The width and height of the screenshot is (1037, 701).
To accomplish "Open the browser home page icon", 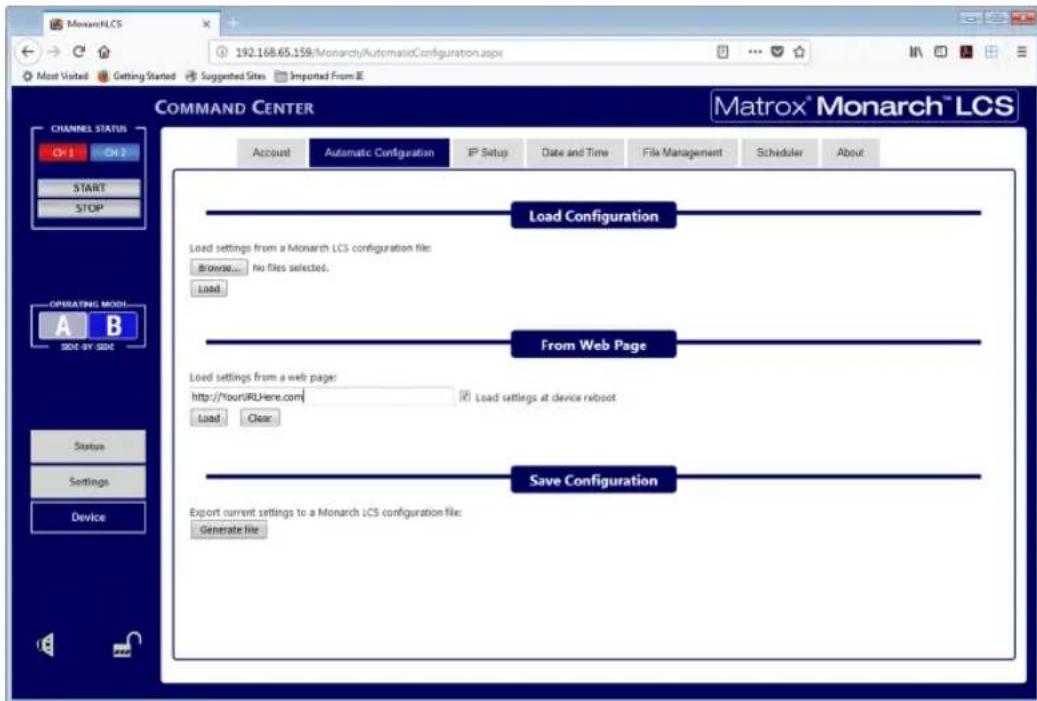I will [x=104, y=52].
